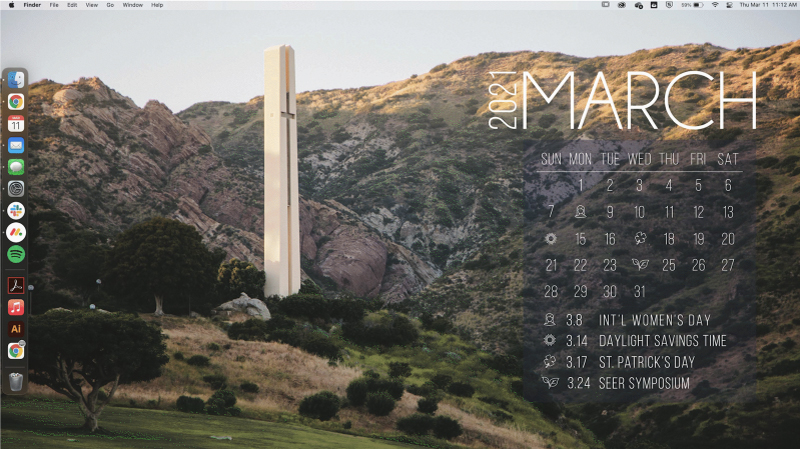Image resolution: width=800 pixels, height=449 pixels.
Task: Open the File menu
Action: point(54,5)
